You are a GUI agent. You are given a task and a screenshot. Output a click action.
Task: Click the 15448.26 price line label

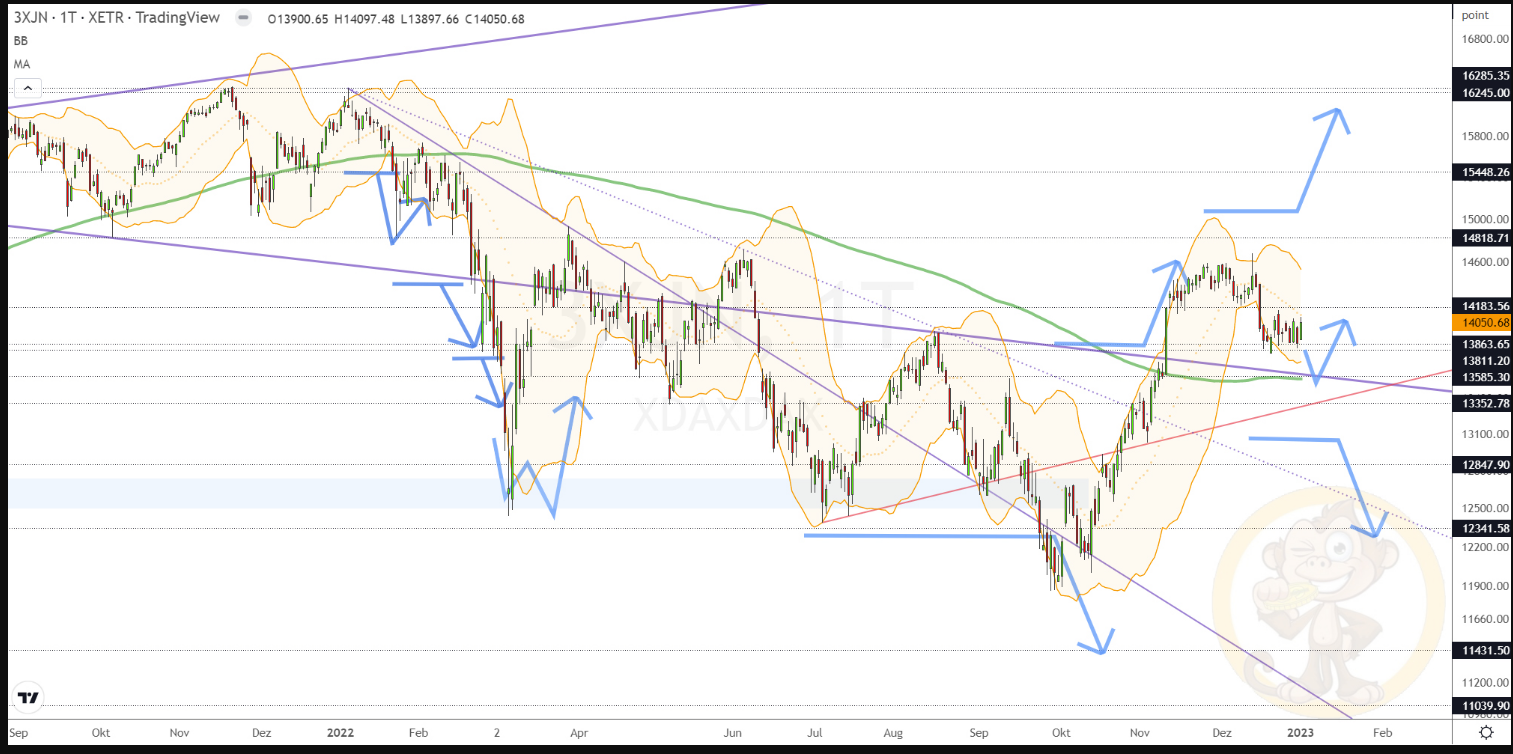[x=1484, y=172]
